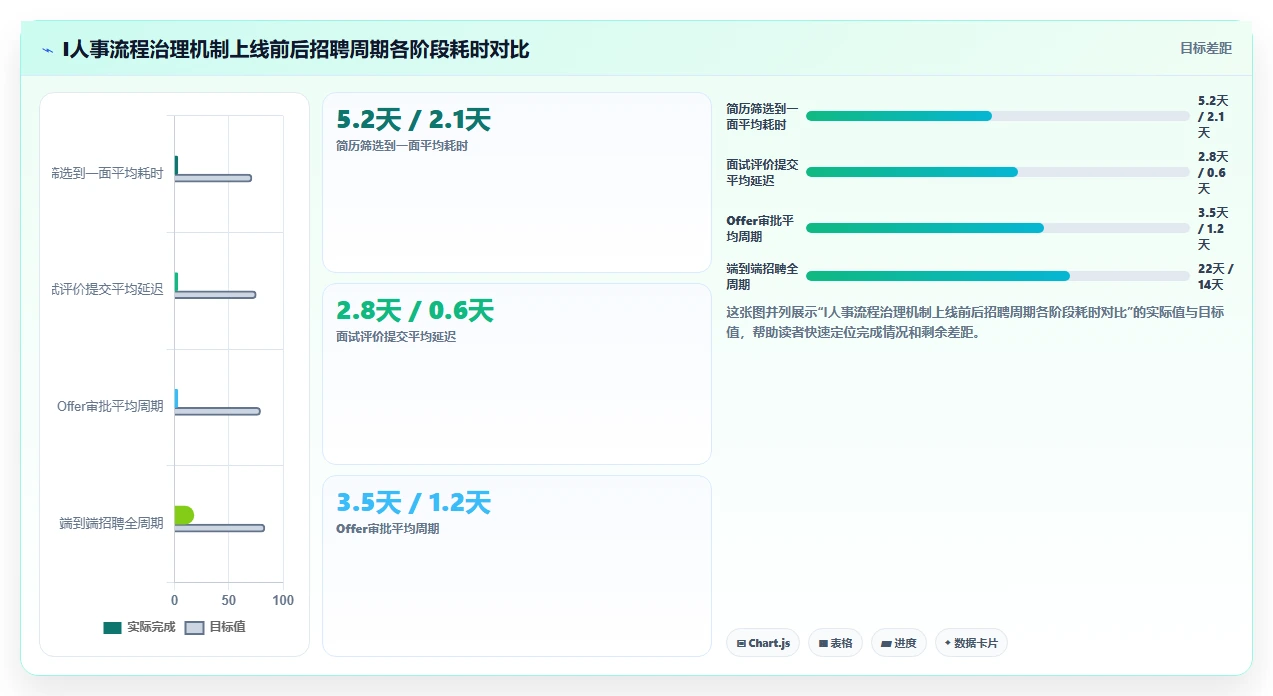Select the 数据卡片 tag chip
The height and width of the screenshot is (696, 1273).
[x=971, y=643]
